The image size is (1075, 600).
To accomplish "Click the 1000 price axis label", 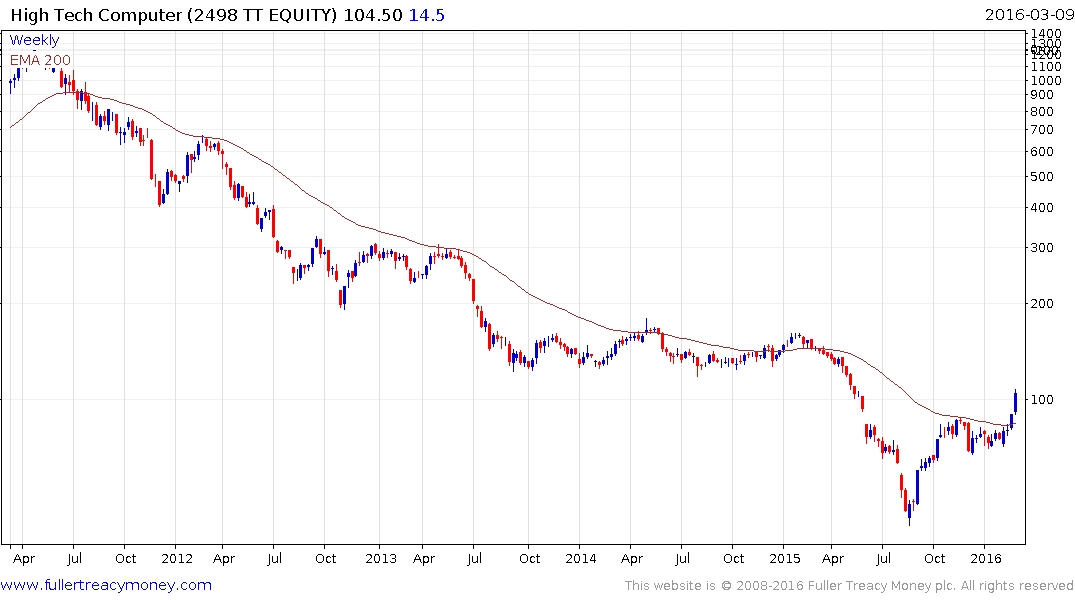I will click(x=1046, y=80).
